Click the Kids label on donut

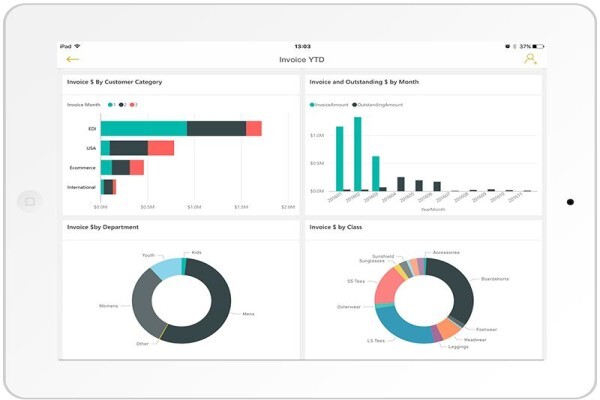click(196, 252)
